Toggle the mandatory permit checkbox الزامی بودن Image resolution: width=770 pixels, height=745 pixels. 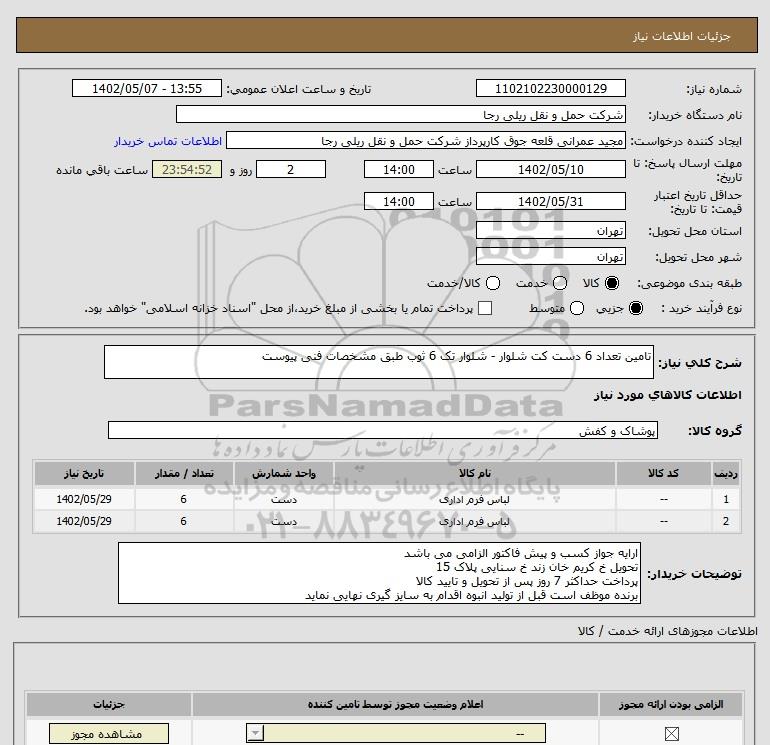[671, 734]
